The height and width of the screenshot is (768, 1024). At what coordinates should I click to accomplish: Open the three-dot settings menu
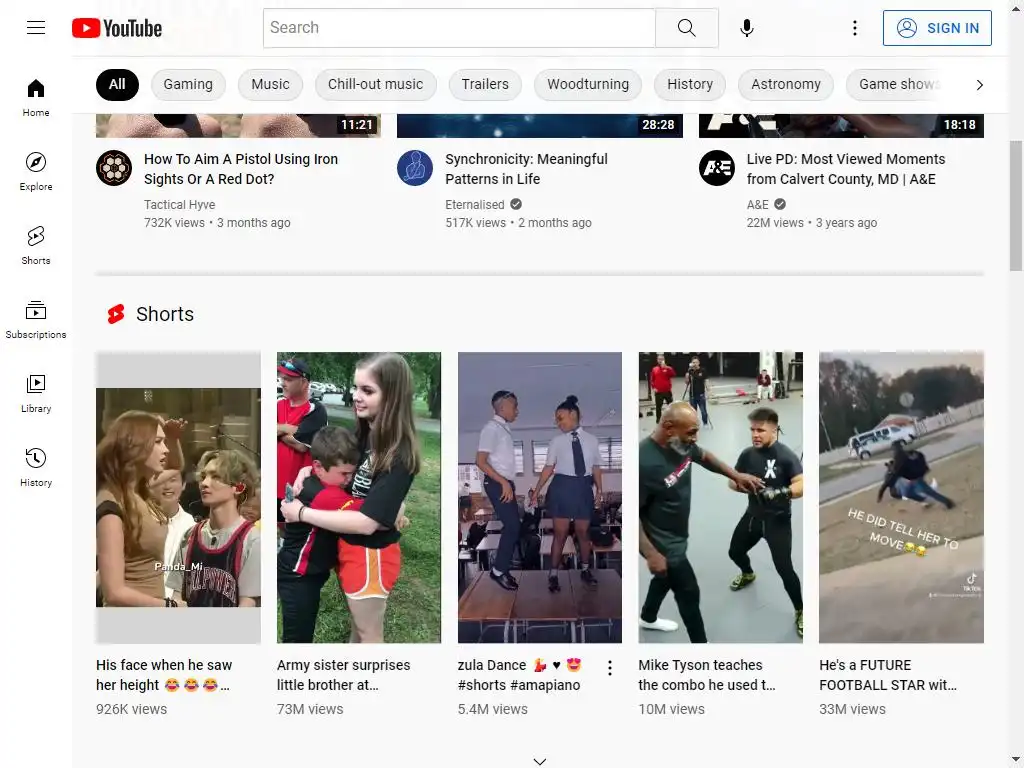click(854, 28)
